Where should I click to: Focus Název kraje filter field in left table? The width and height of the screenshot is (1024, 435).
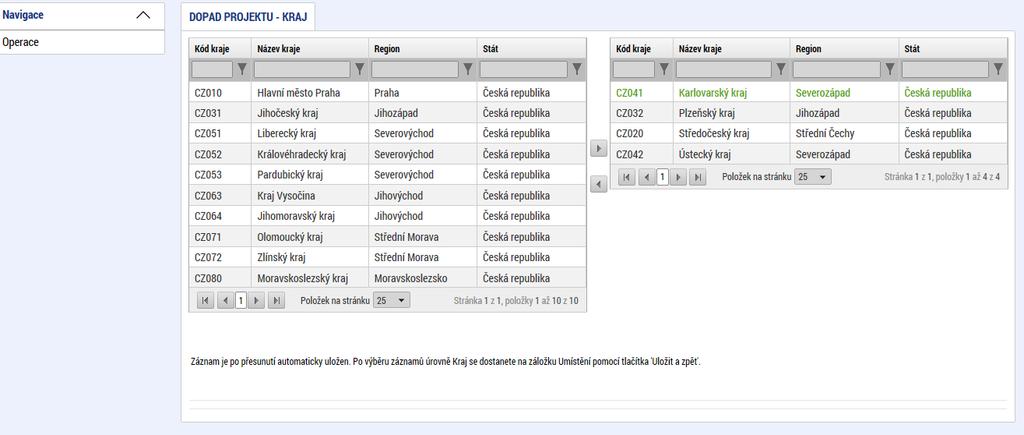pos(302,69)
